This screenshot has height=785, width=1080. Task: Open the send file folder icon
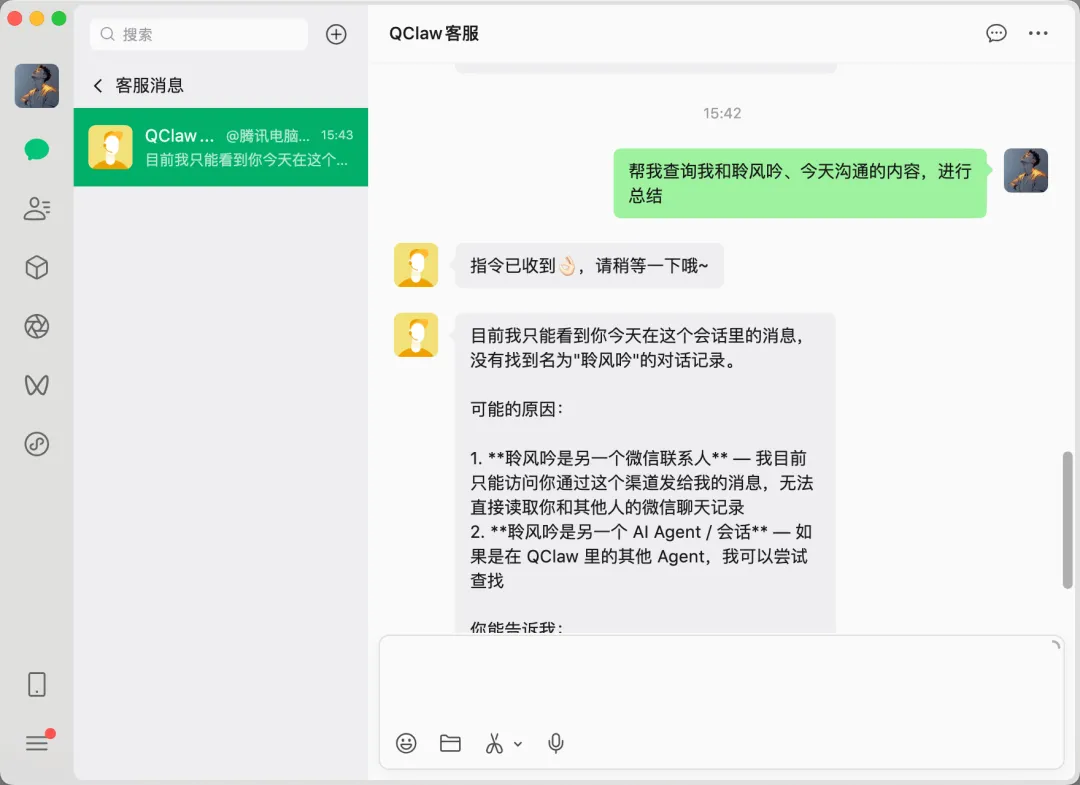[450, 743]
